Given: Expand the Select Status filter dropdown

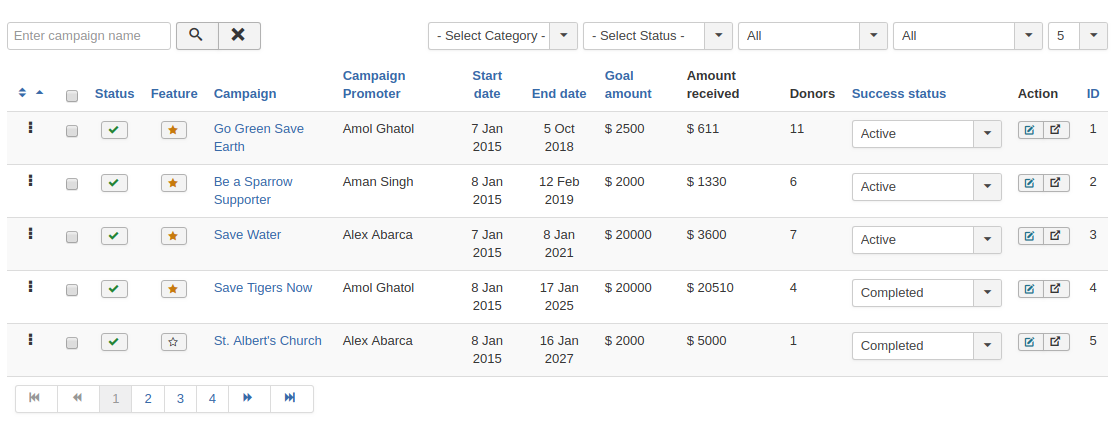Looking at the screenshot, I should click(657, 36).
